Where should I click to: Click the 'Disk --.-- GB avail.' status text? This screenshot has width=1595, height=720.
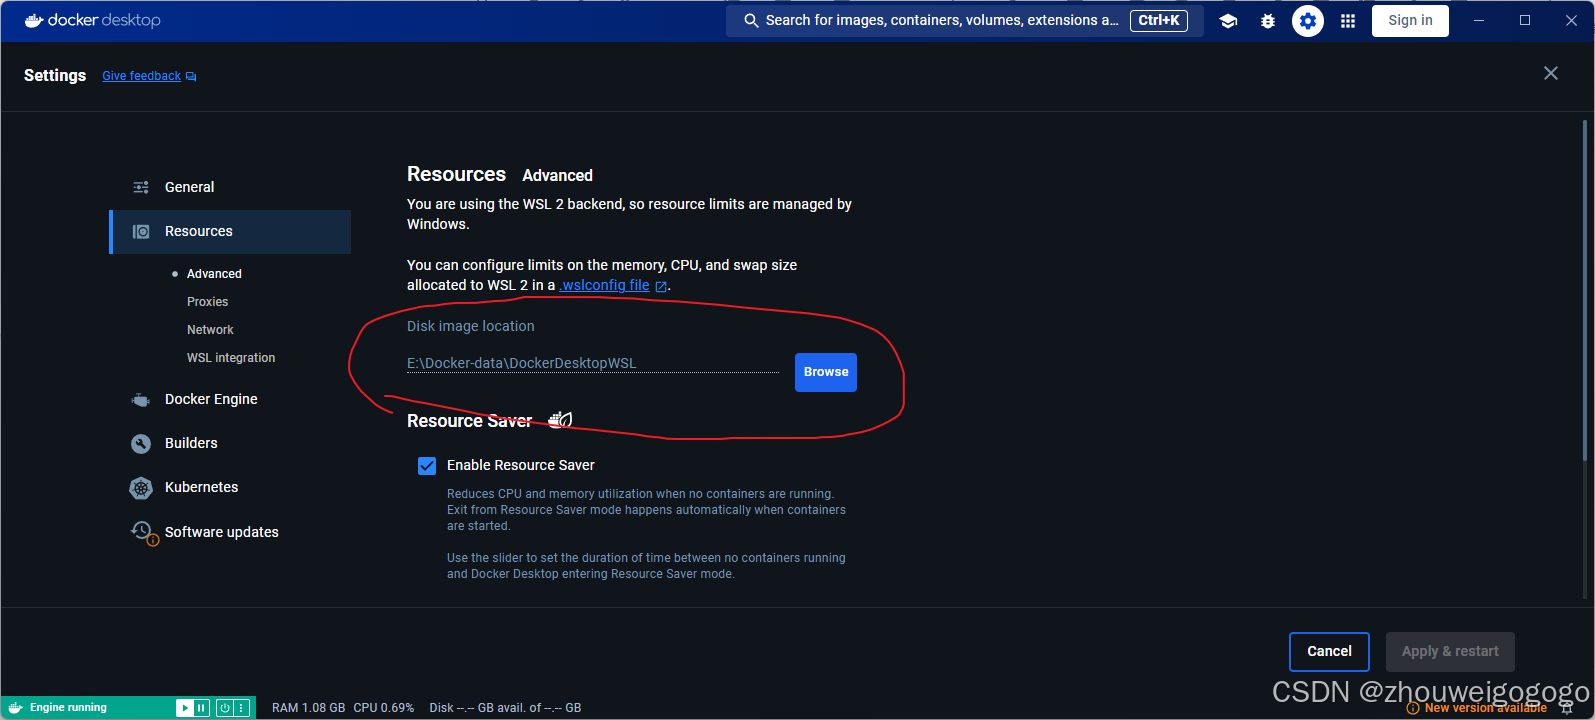coord(505,708)
